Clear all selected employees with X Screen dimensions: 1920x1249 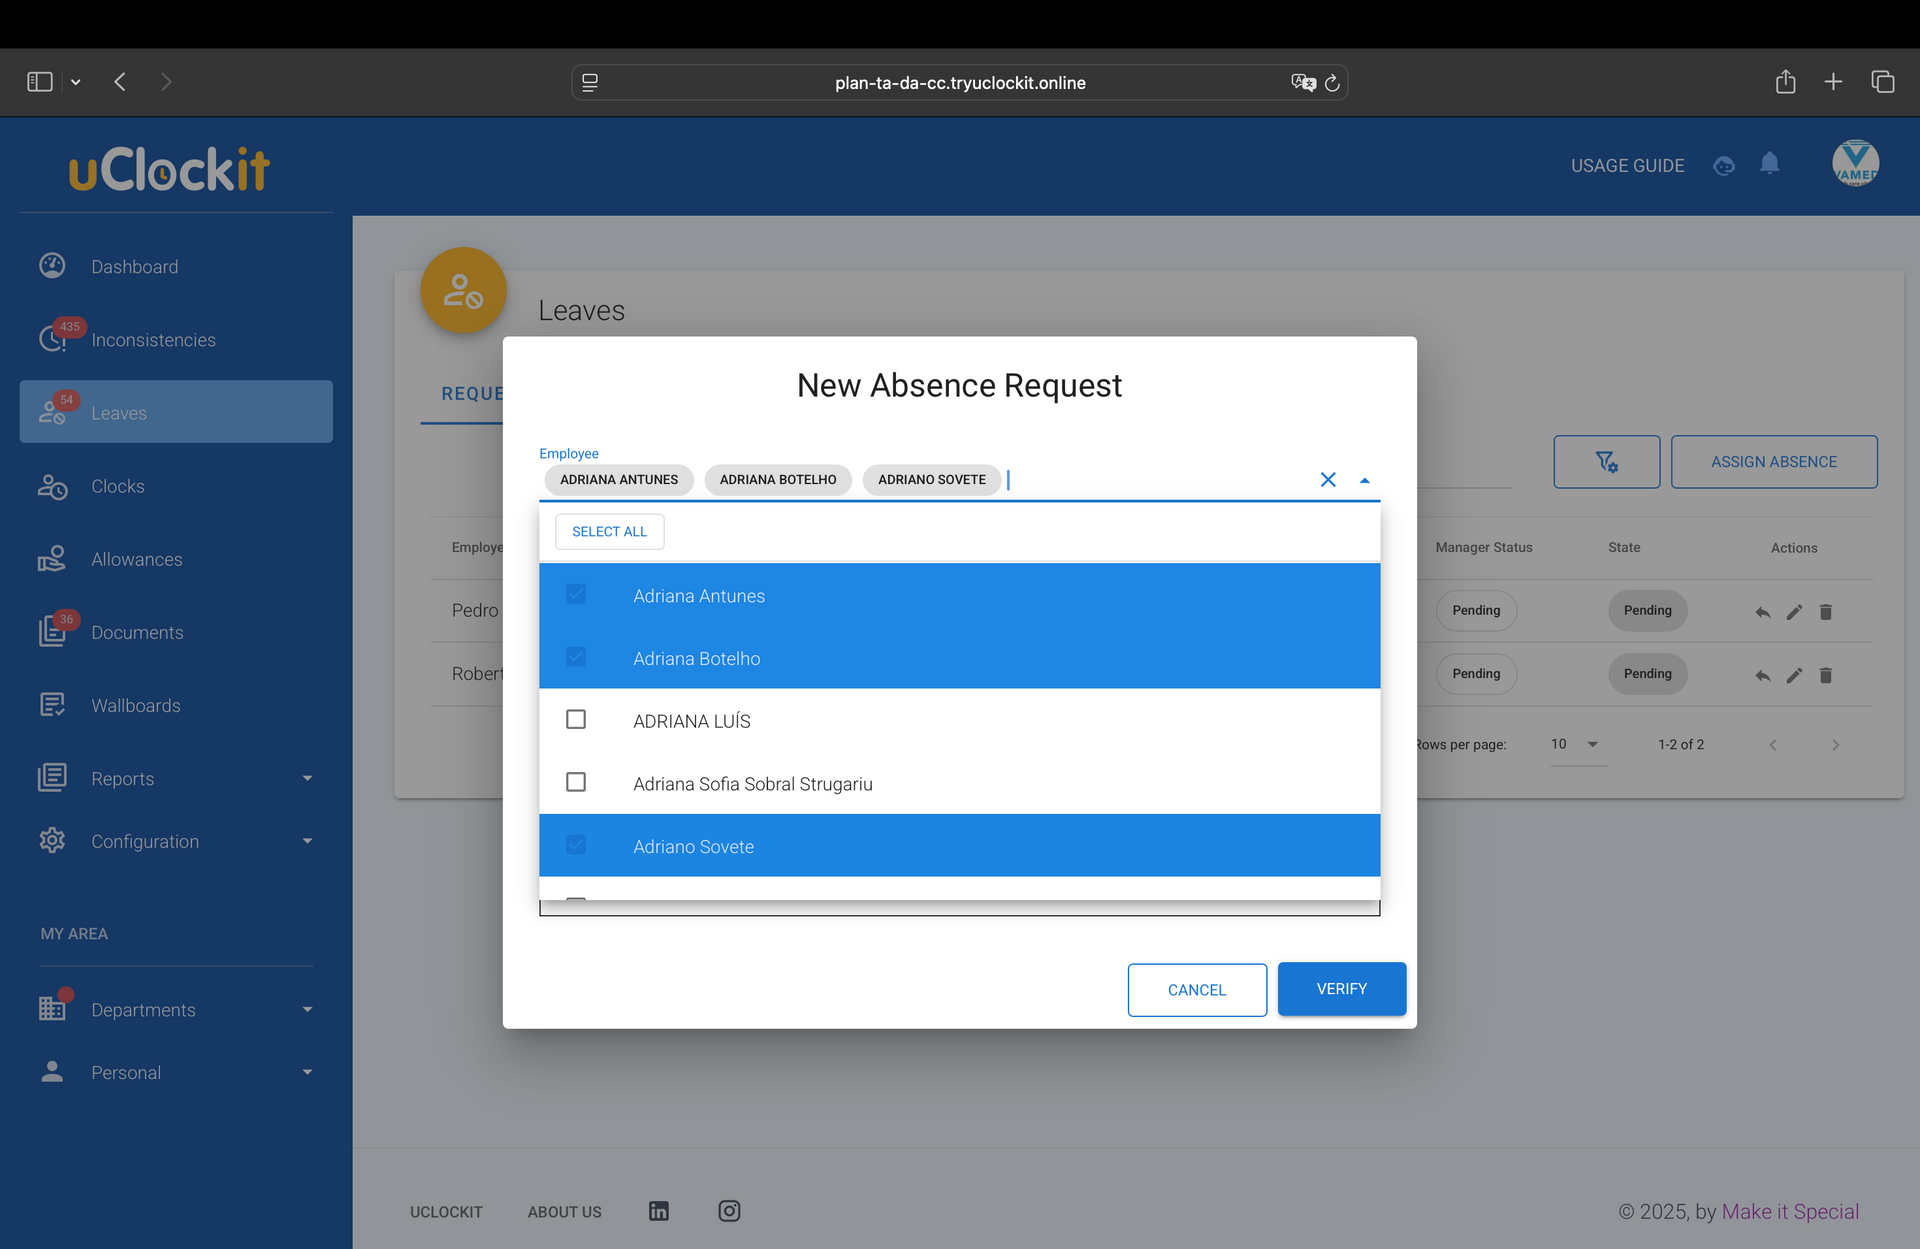point(1328,480)
